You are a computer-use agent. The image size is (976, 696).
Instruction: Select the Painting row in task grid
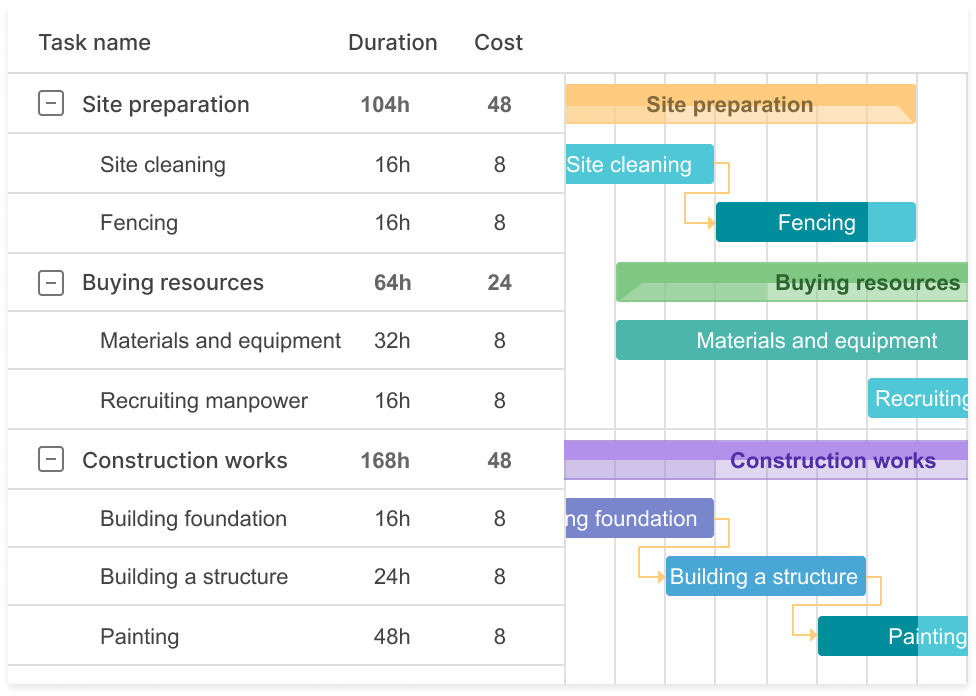point(286,636)
